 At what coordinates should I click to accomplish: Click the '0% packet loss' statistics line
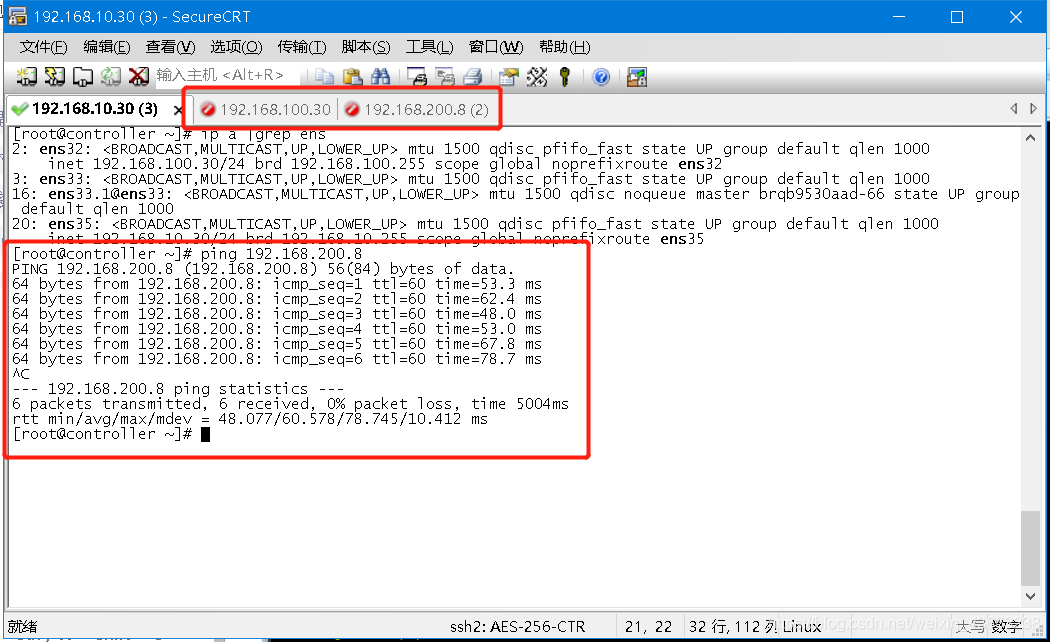[290, 404]
